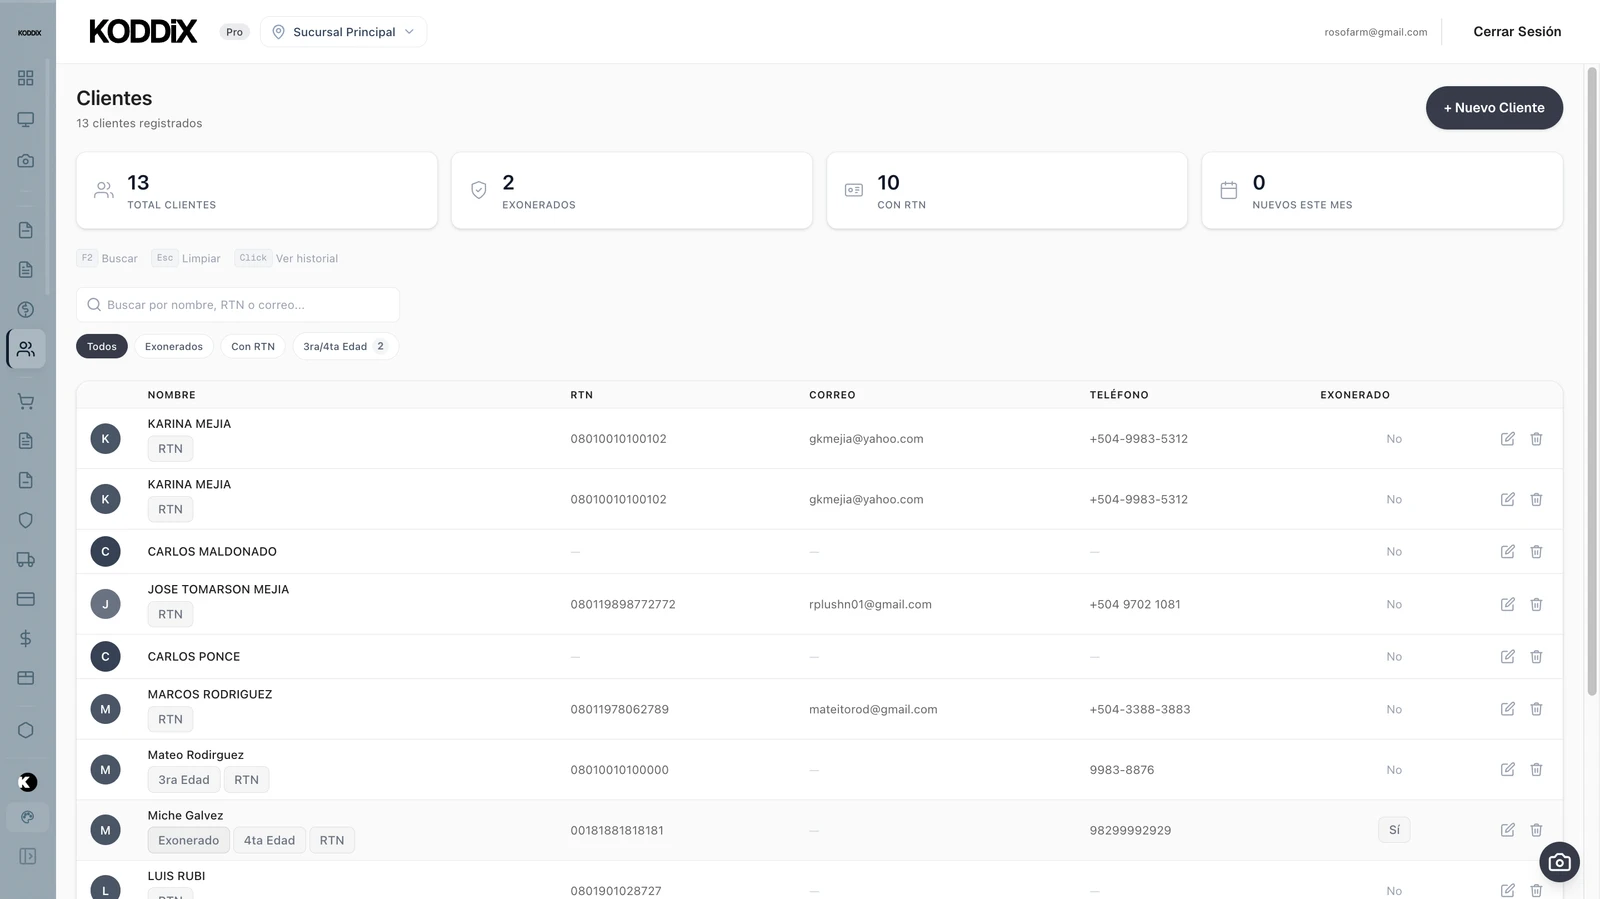1600x899 pixels.
Task: Edit the Miche Galvez client record
Action: pos(1507,830)
